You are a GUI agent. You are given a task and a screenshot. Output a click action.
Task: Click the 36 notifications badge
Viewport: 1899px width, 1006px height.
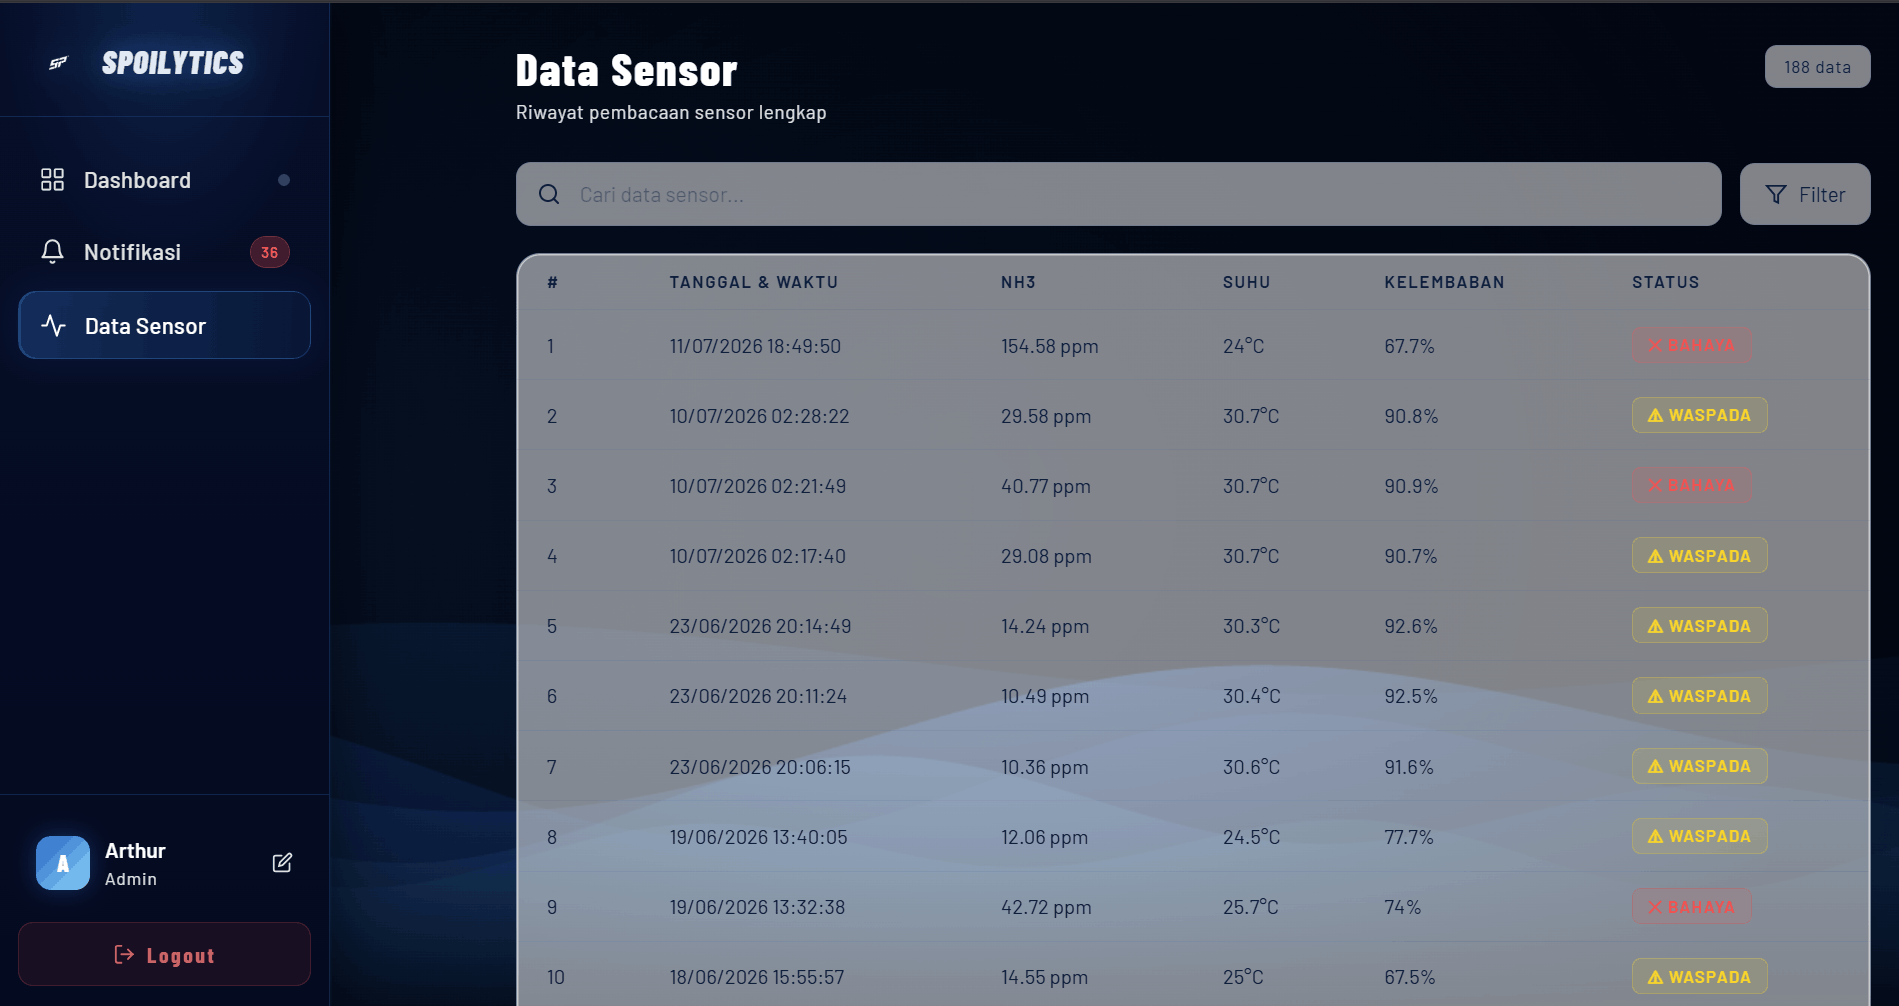270,252
